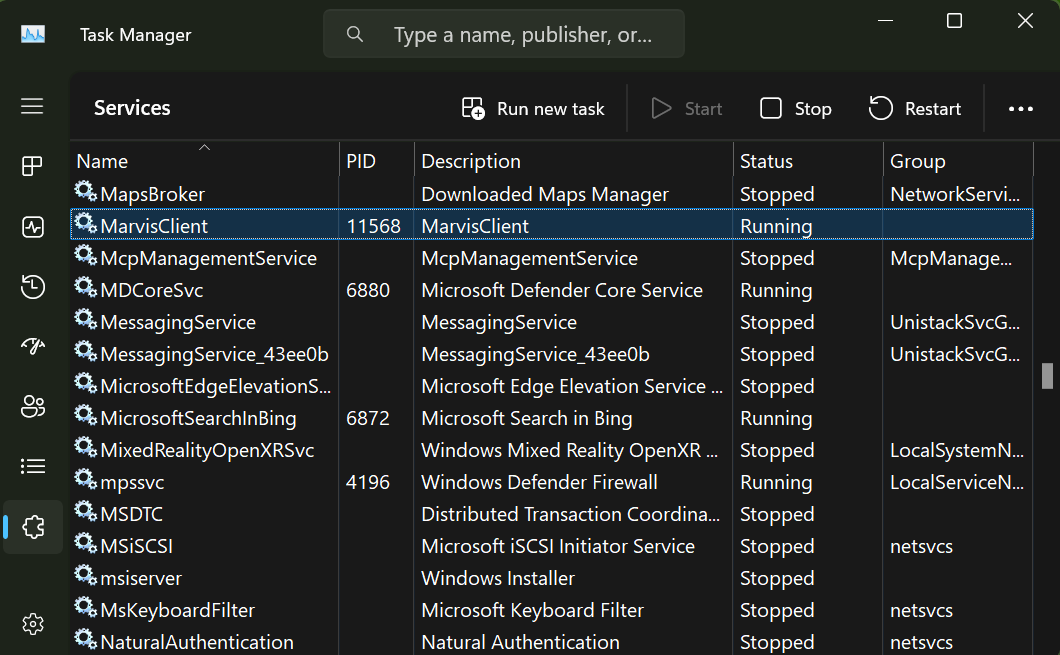Viewport: 1060px width, 655px height.
Task: Click the search box in title bar
Action: 504,35
